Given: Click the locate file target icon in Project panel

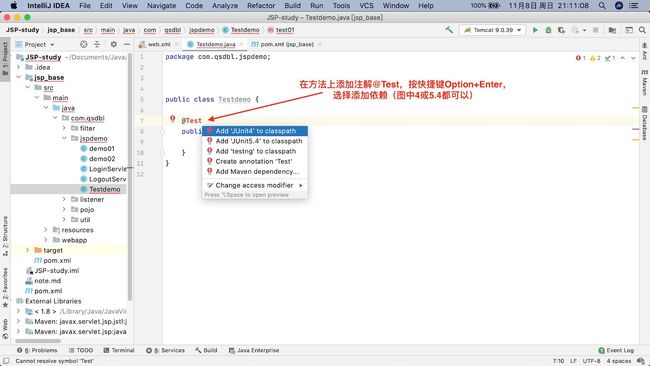Looking at the screenshot, I should point(84,44).
